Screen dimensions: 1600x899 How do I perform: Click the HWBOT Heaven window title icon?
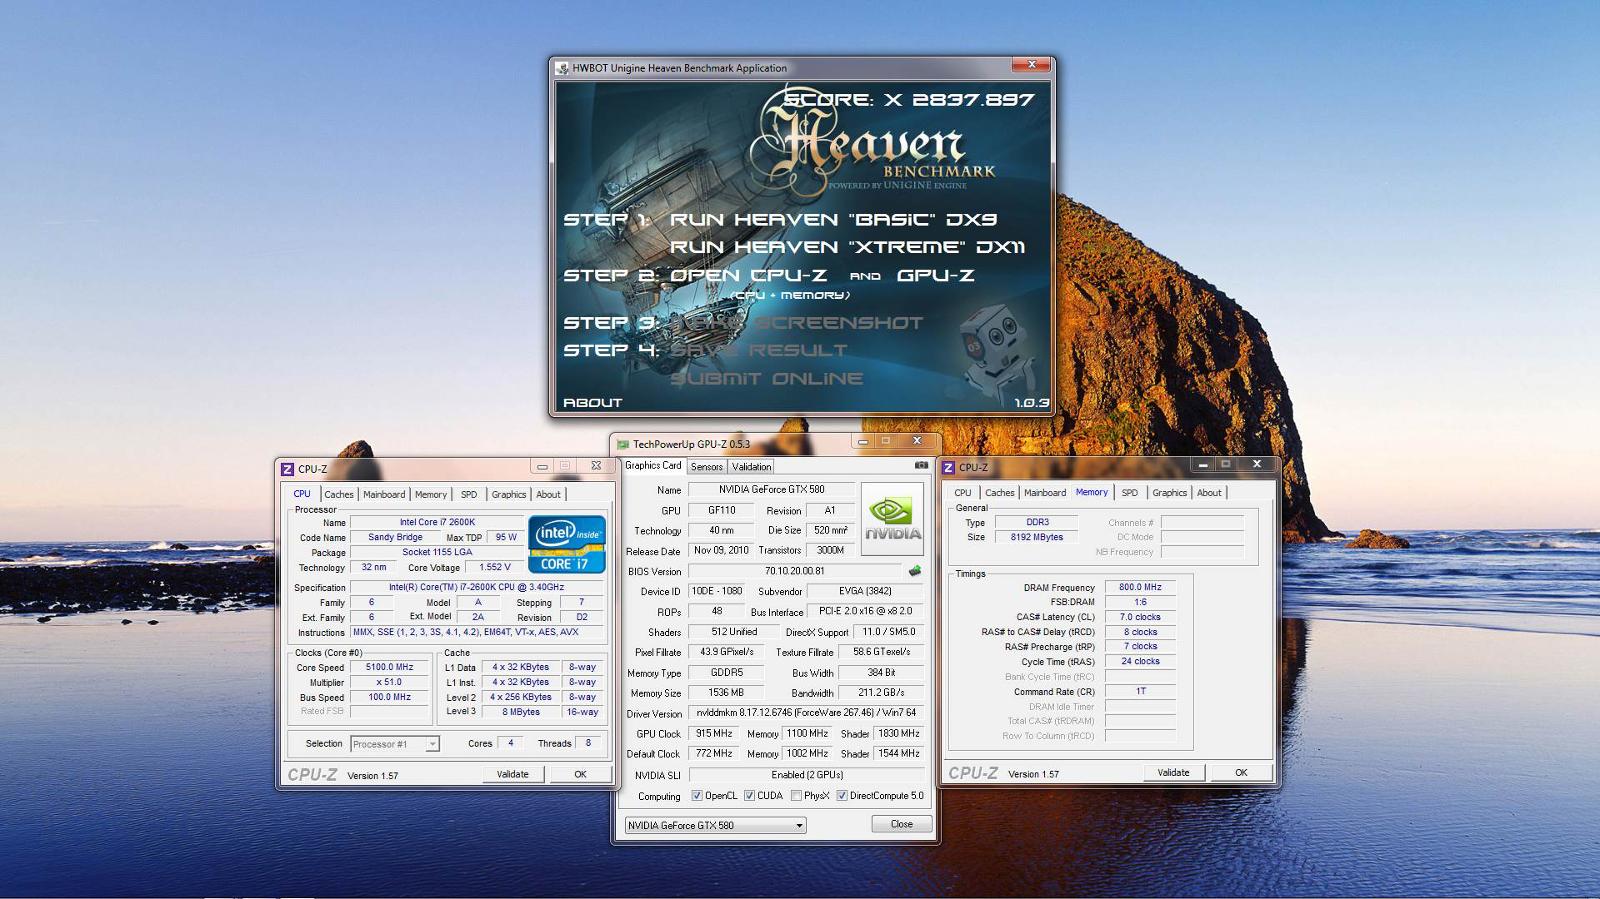pyautogui.click(x=561, y=68)
